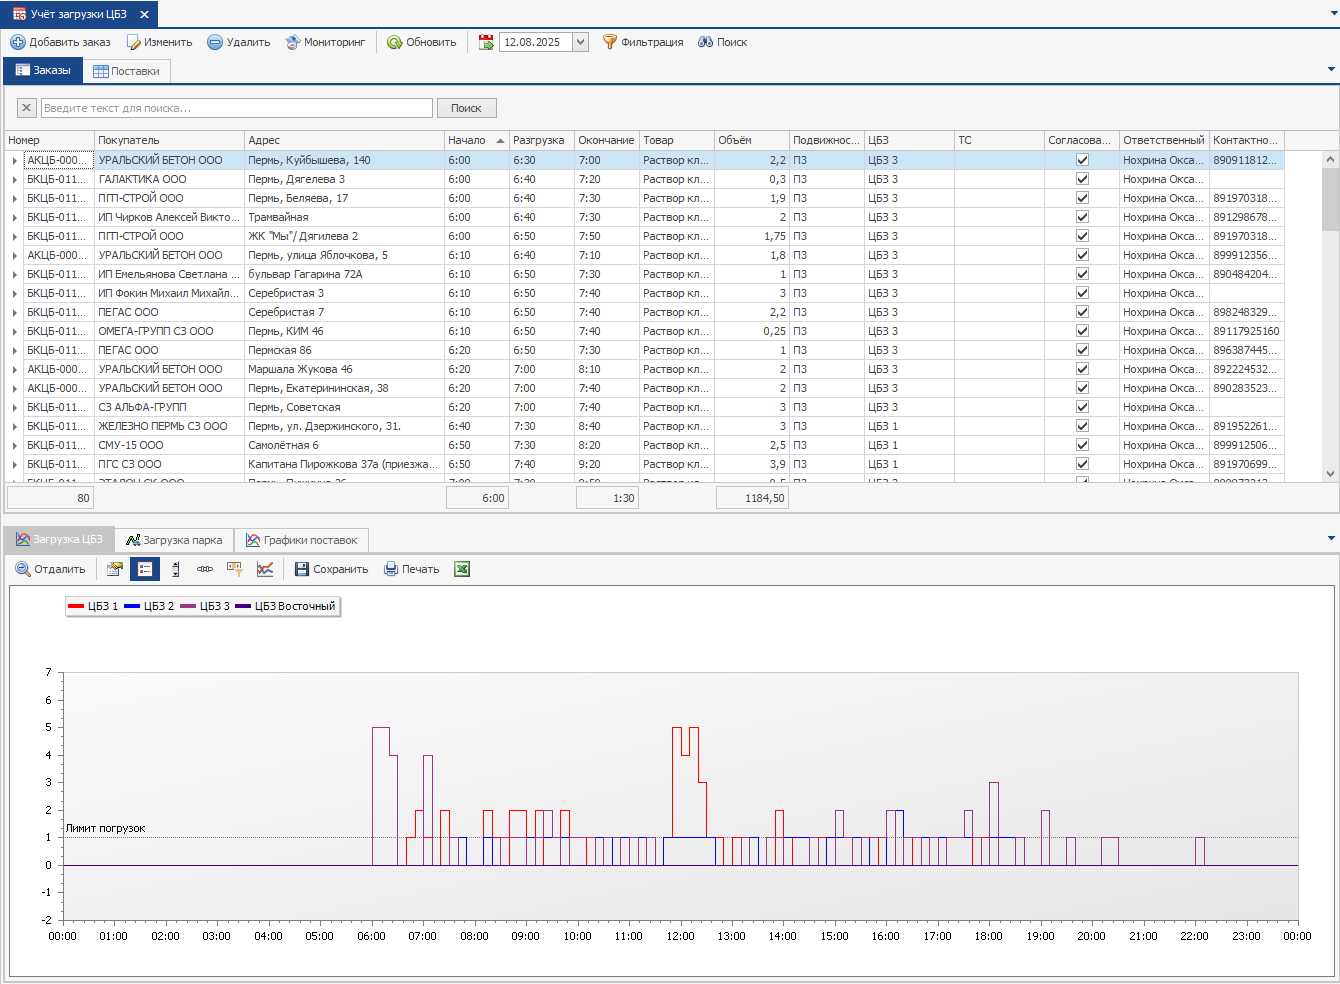Click the green Обновить refresh icon
Screen dimensions: 1340x984
tap(394, 42)
